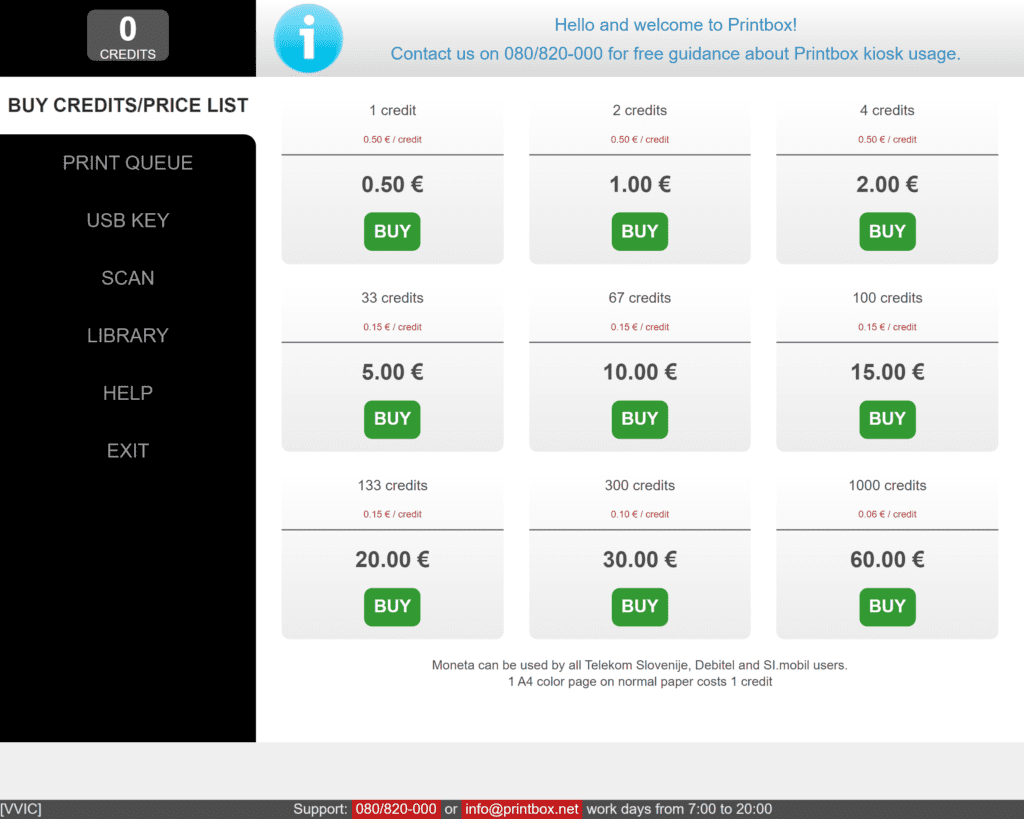Buy 1 credit for 0.50 €
Viewport: 1024px width, 819px height.
(392, 232)
